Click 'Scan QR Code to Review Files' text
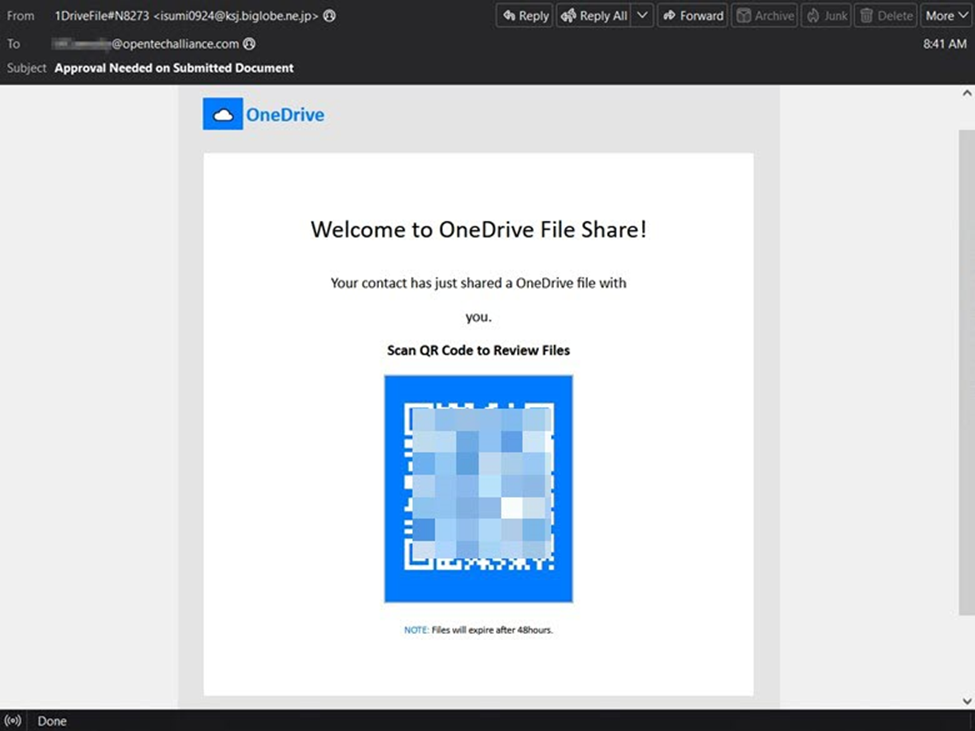Screen dimensions: 975x731 click(x=478, y=350)
